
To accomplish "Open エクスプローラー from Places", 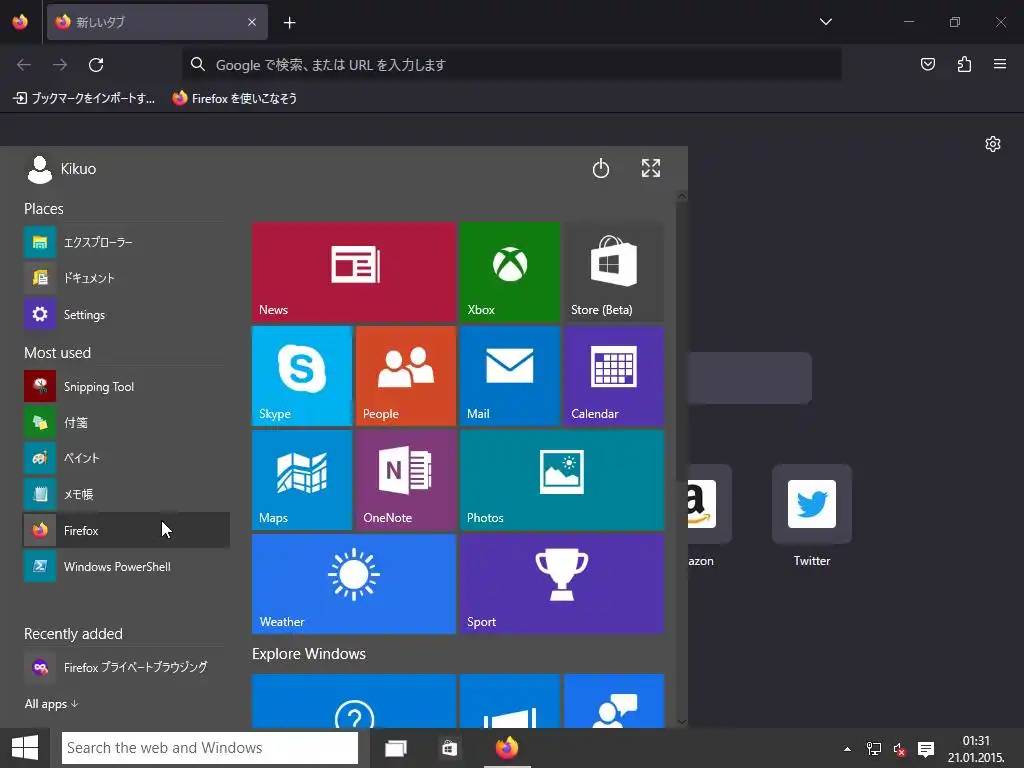I will [x=126, y=242].
